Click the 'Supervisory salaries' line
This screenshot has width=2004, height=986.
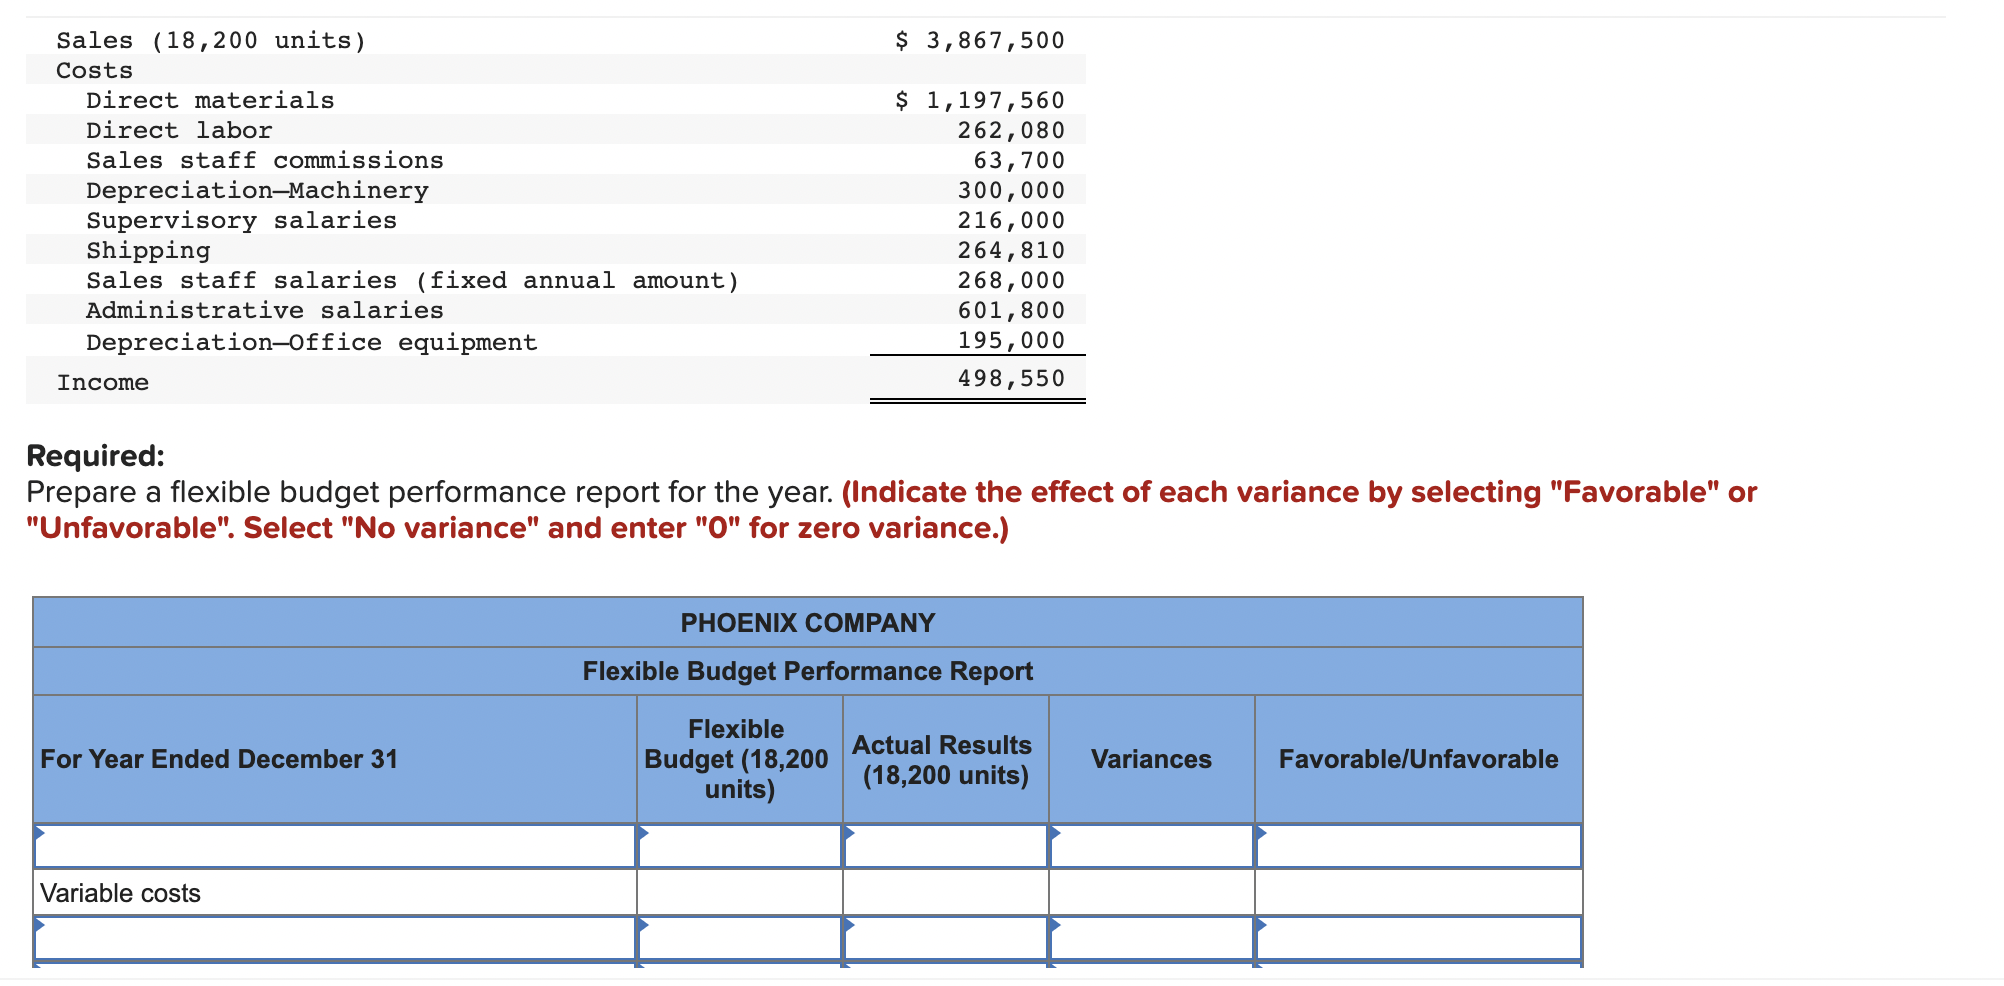point(241,221)
